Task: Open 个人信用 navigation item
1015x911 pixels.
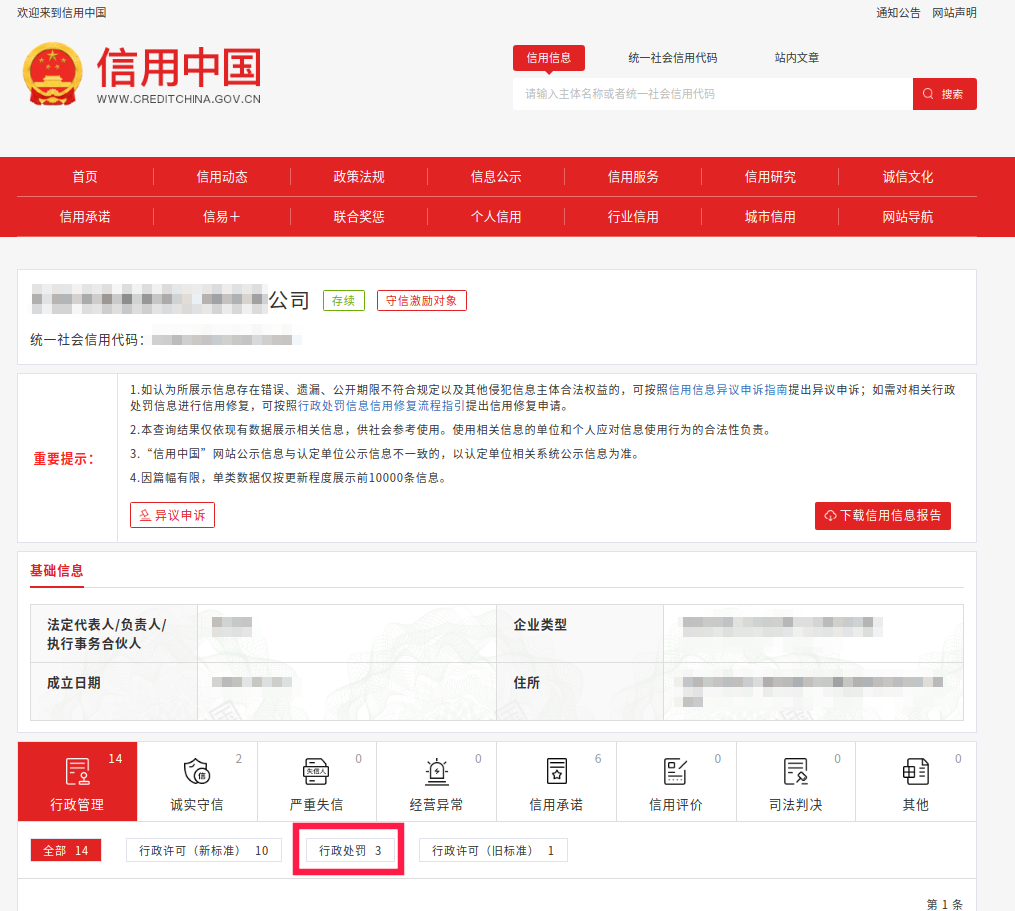Action: [496, 217]
